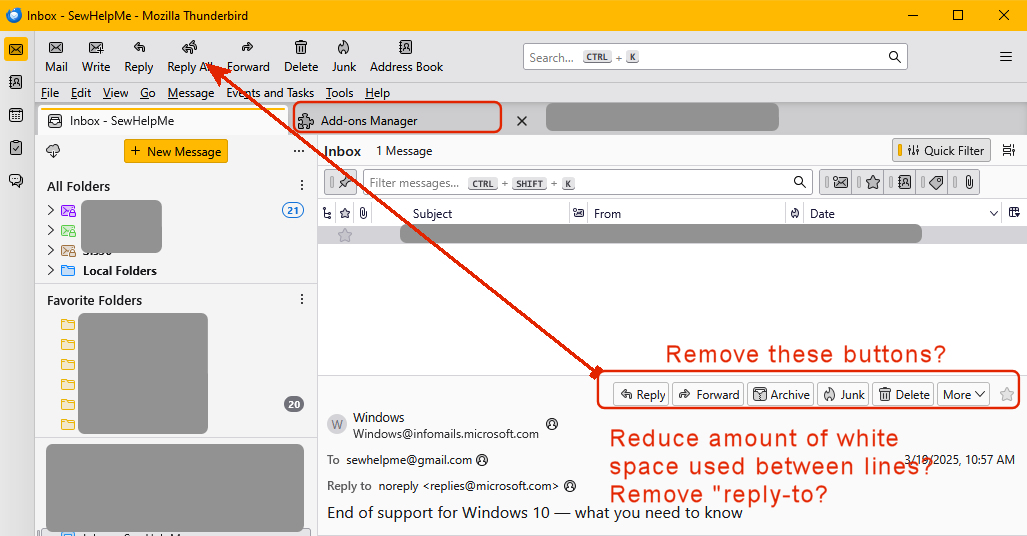The width and height of the screenshot is (1027, 536).
Task: Toggle the Contact quick filter
Action: [x=900, y=182]
